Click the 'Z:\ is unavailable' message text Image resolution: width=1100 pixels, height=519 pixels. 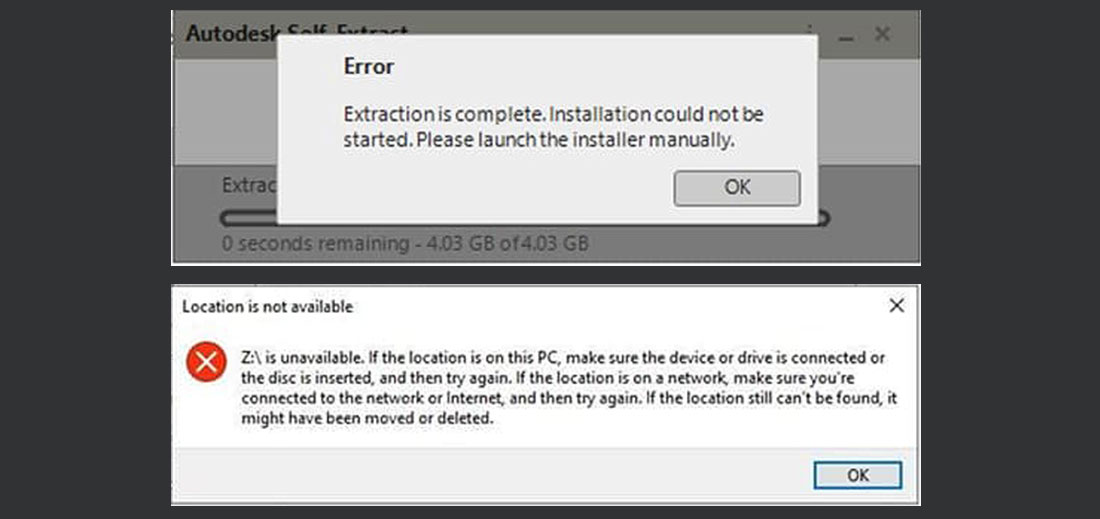pyautogui.click(x=302, y=358)
